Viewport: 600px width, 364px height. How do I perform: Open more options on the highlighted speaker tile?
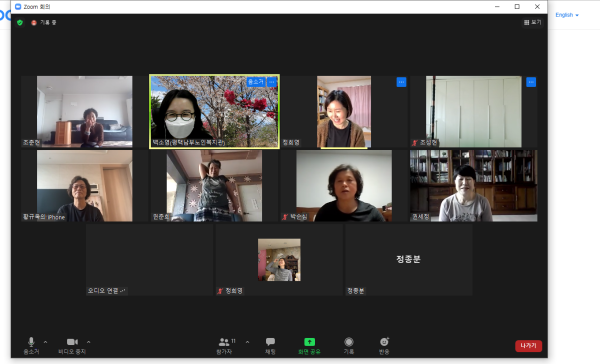272,82
